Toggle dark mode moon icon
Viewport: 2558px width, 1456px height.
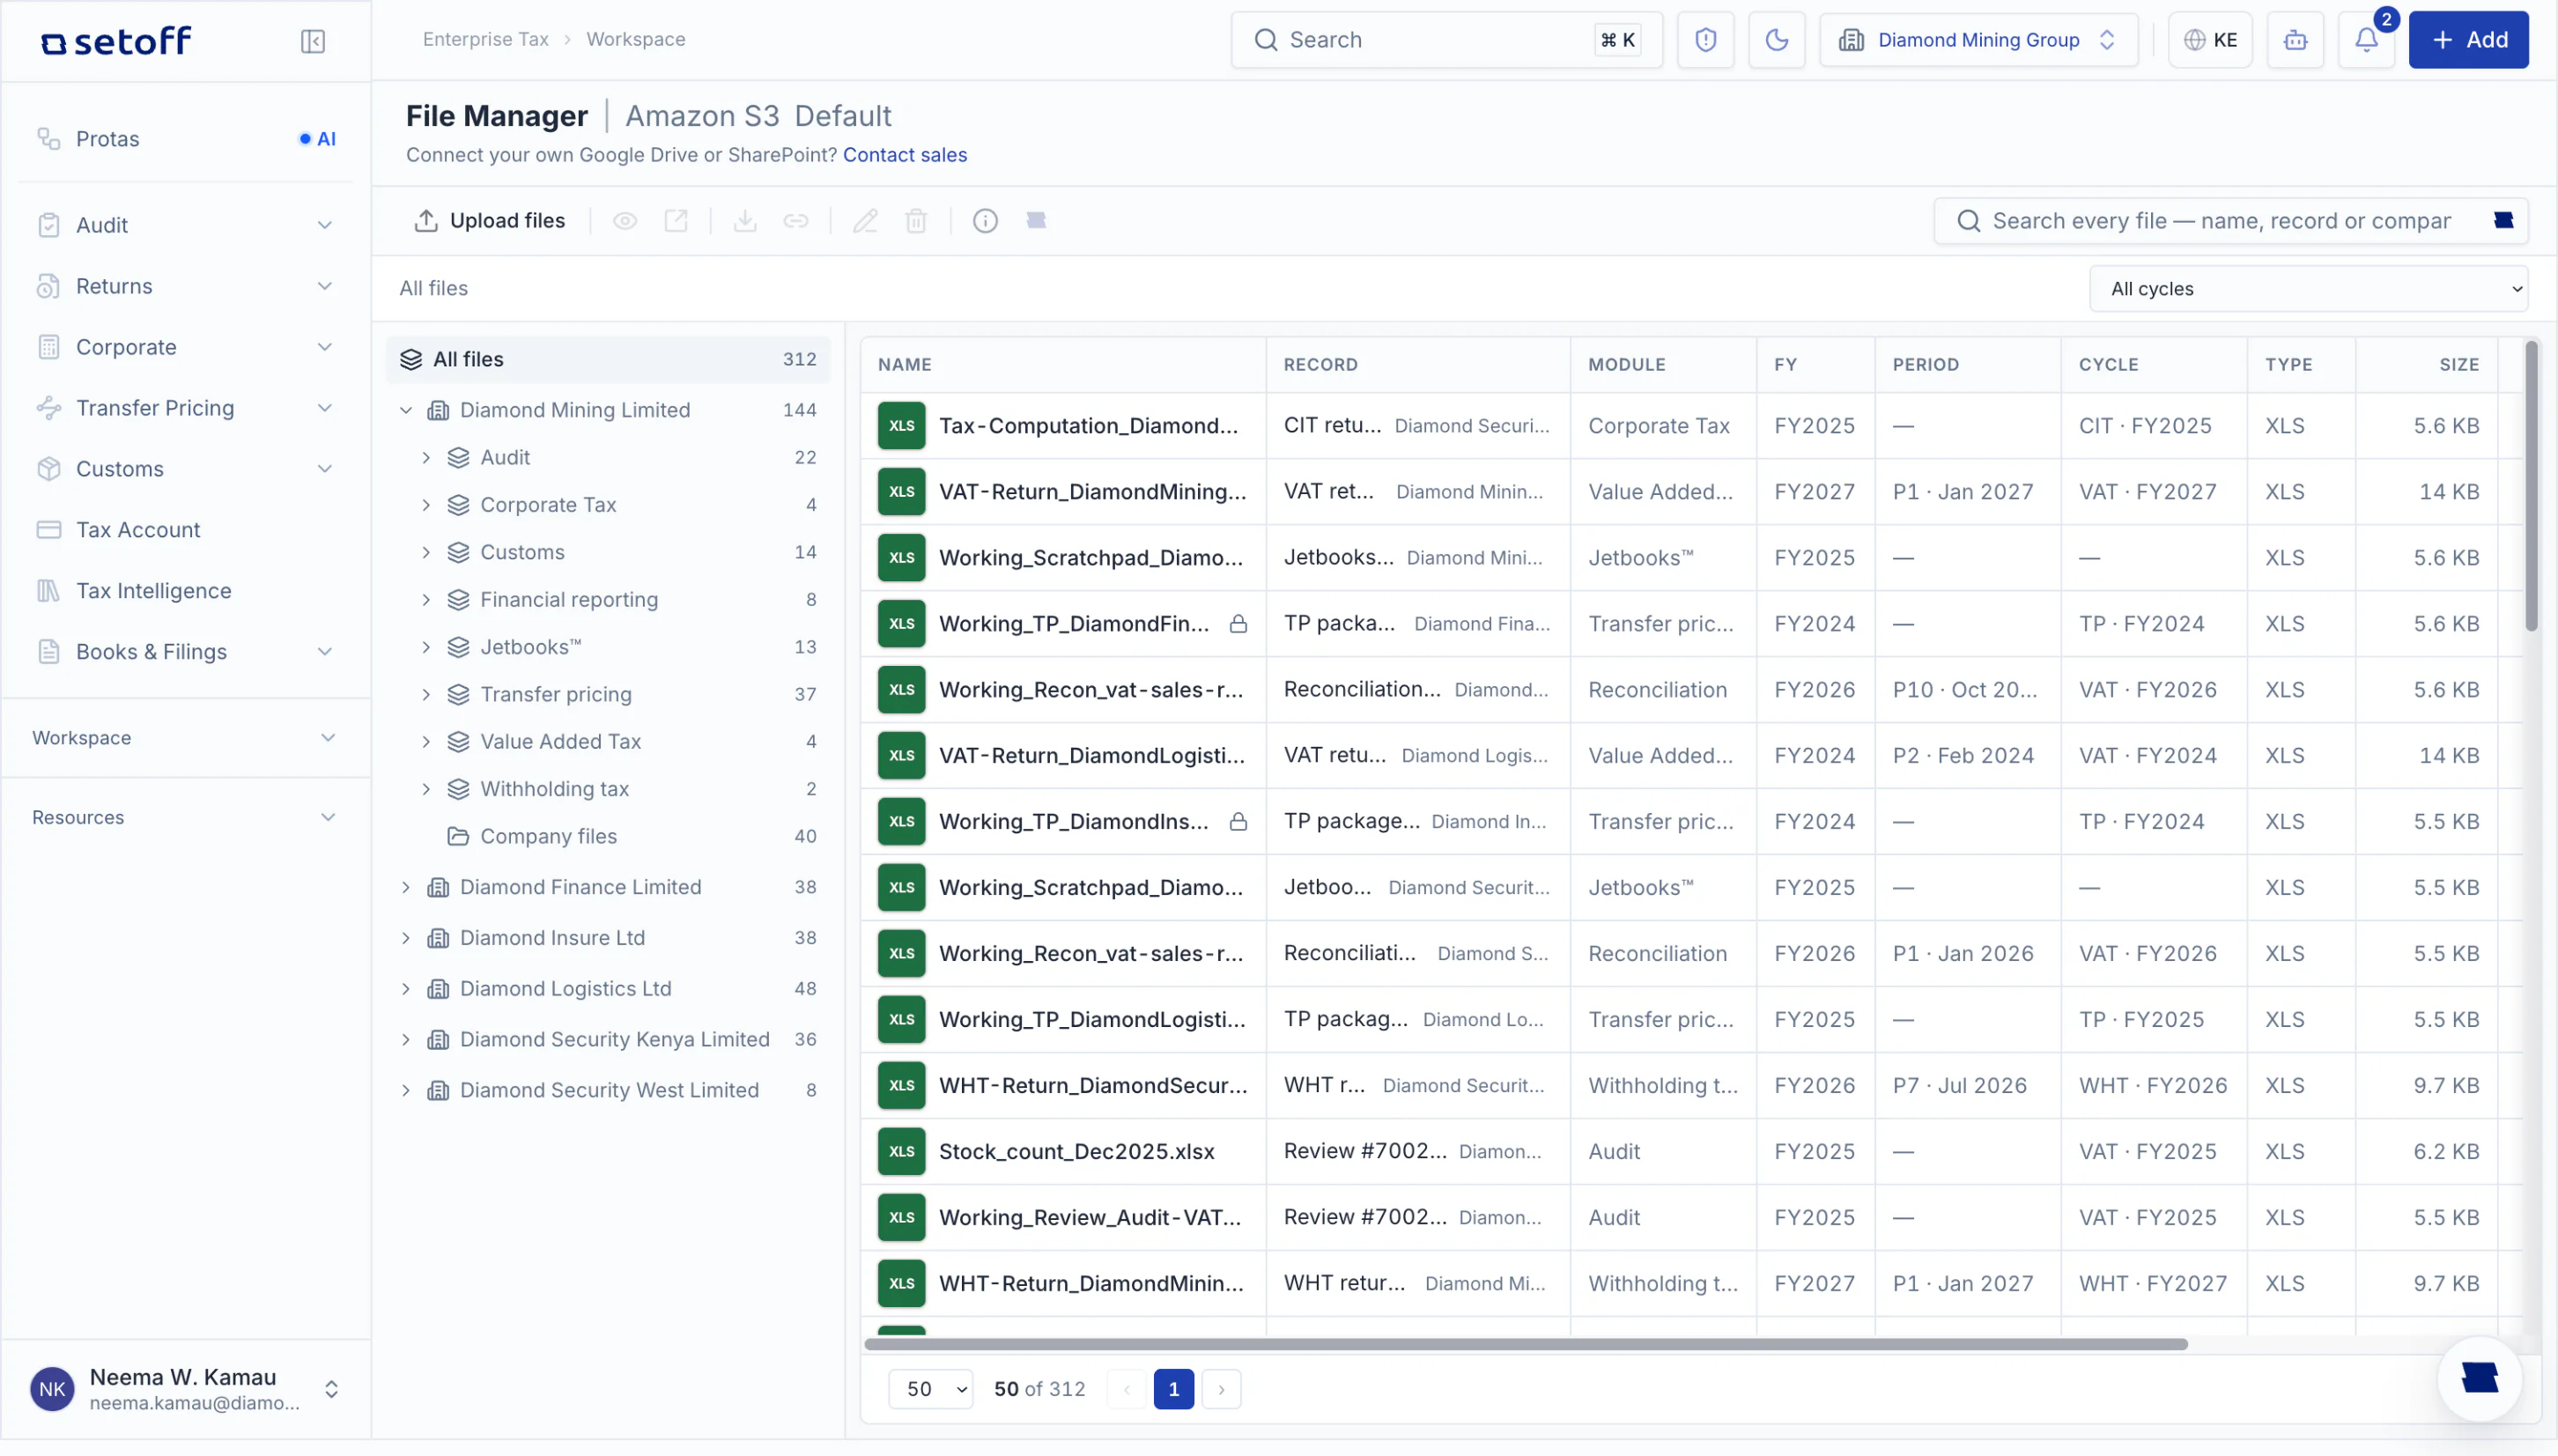[x=1776, y=40]
